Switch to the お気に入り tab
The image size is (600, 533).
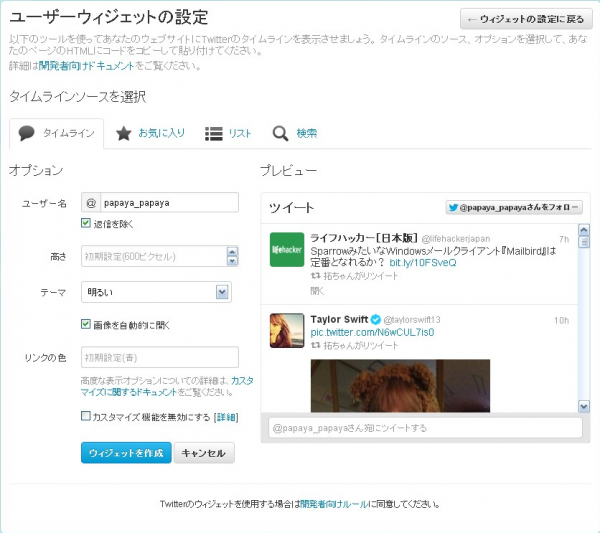click(x=150, y=134)
